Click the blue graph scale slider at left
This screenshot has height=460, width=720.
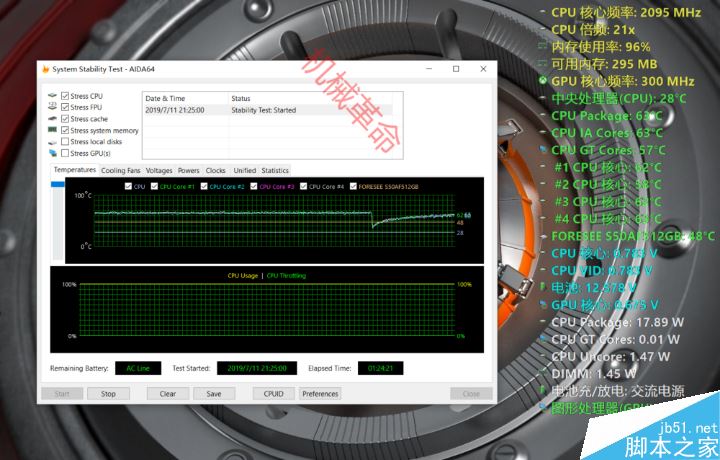coord(58,184)
